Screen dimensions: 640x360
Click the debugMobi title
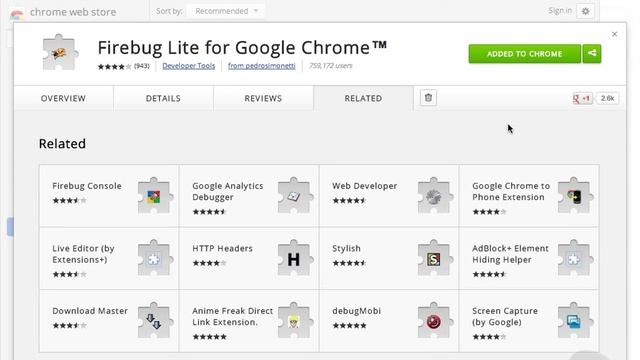coord(356,311)
